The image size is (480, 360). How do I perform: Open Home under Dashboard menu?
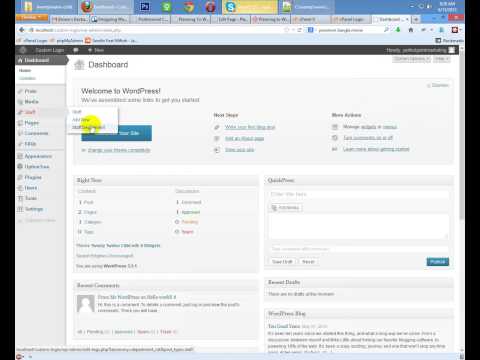pyautogui.click(x=25, y=70)
